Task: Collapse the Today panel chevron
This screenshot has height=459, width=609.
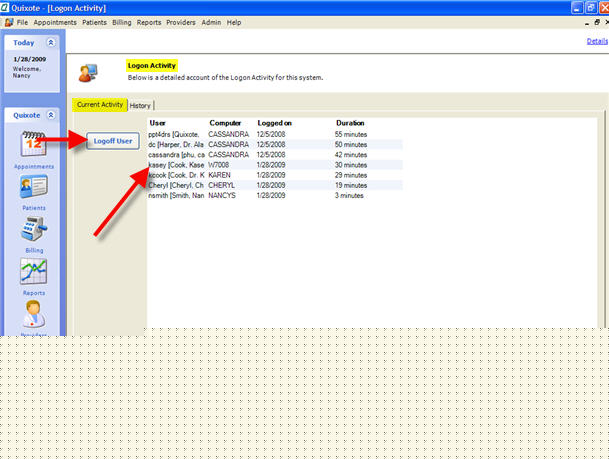Action: [51, 42]
